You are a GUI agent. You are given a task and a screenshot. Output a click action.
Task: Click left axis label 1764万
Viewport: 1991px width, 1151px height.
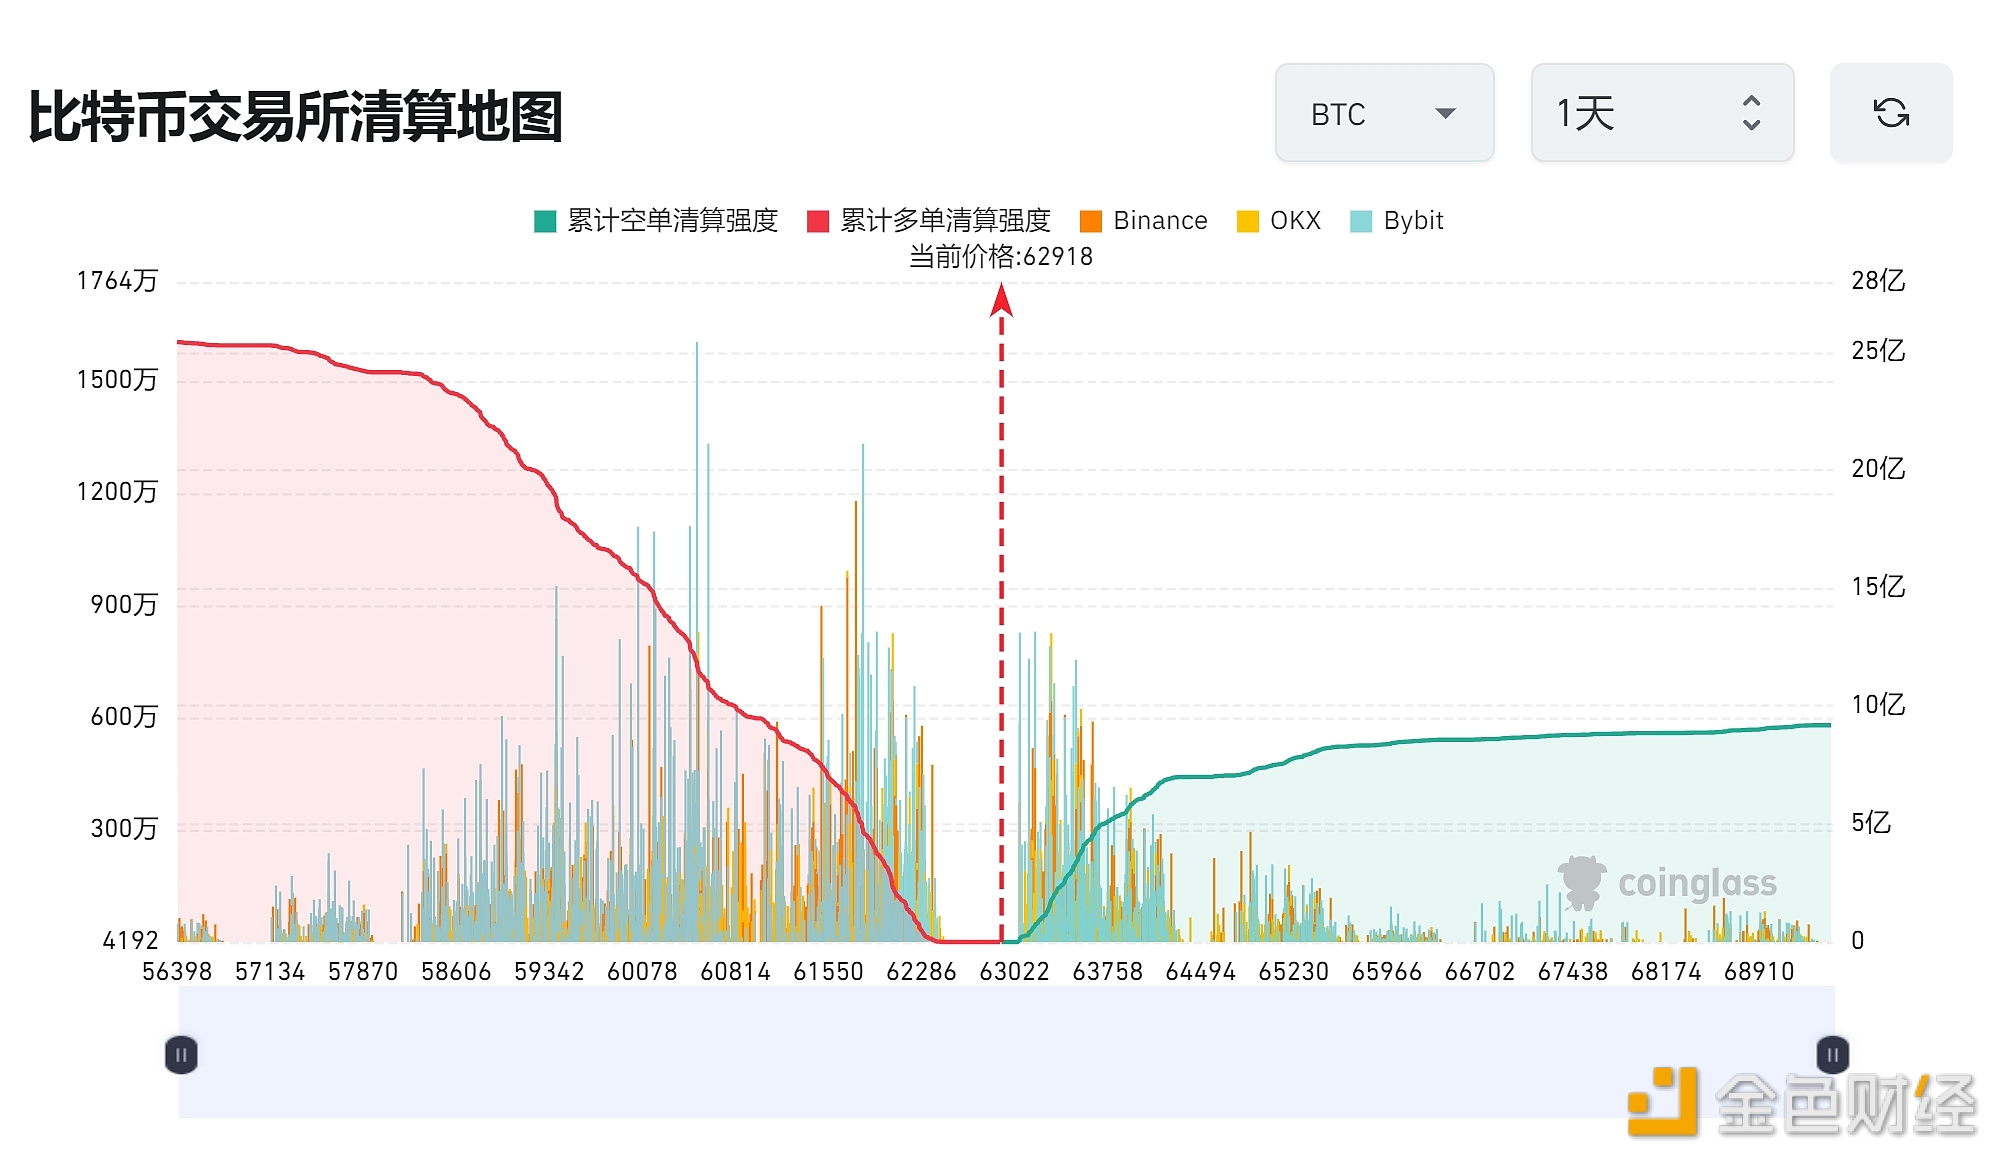point(117,281)
